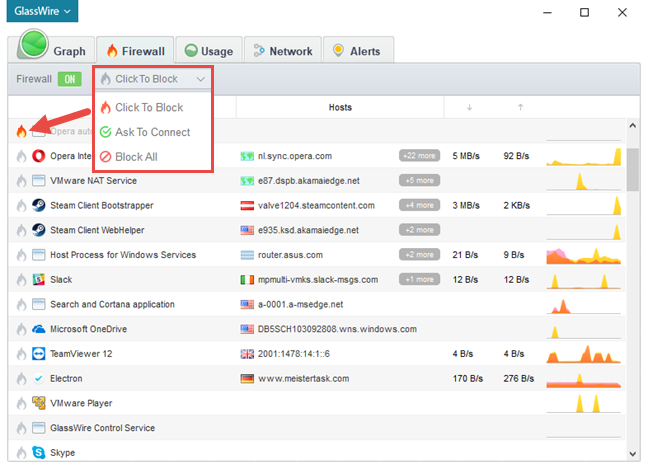This screenshot has height=469, width=648.
Task: Block Host Process for Windows Services flame
Action: [21, 255]
